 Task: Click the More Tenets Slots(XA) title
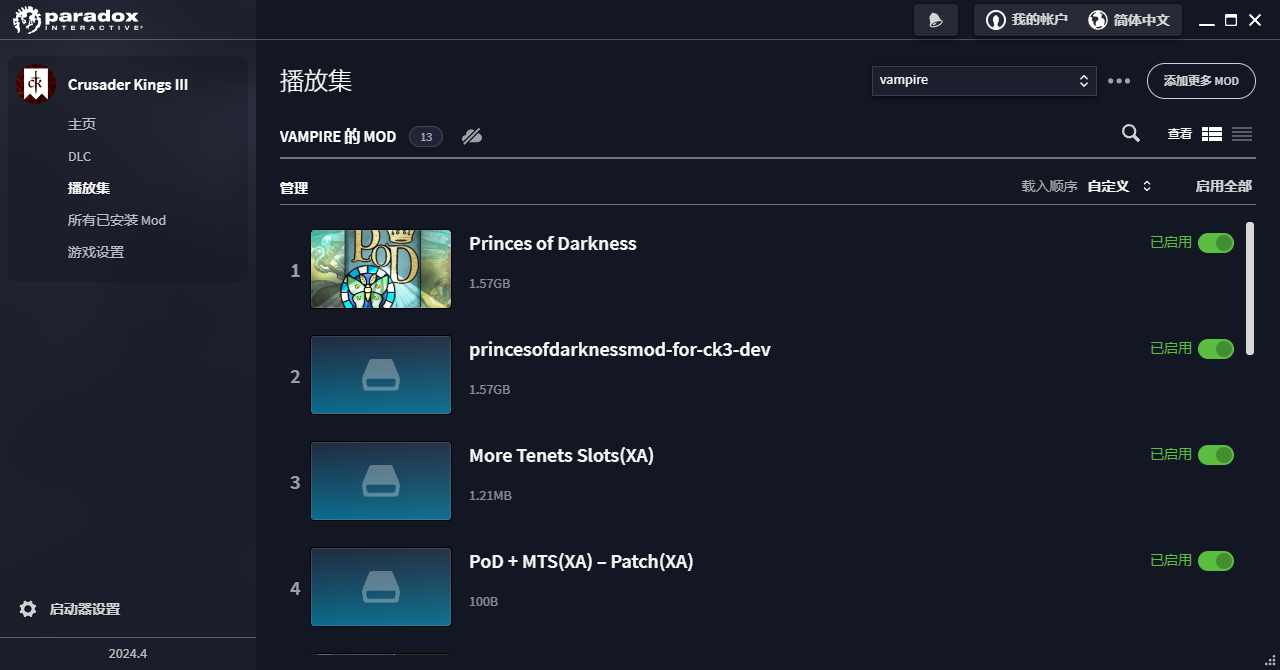(561, 455)
